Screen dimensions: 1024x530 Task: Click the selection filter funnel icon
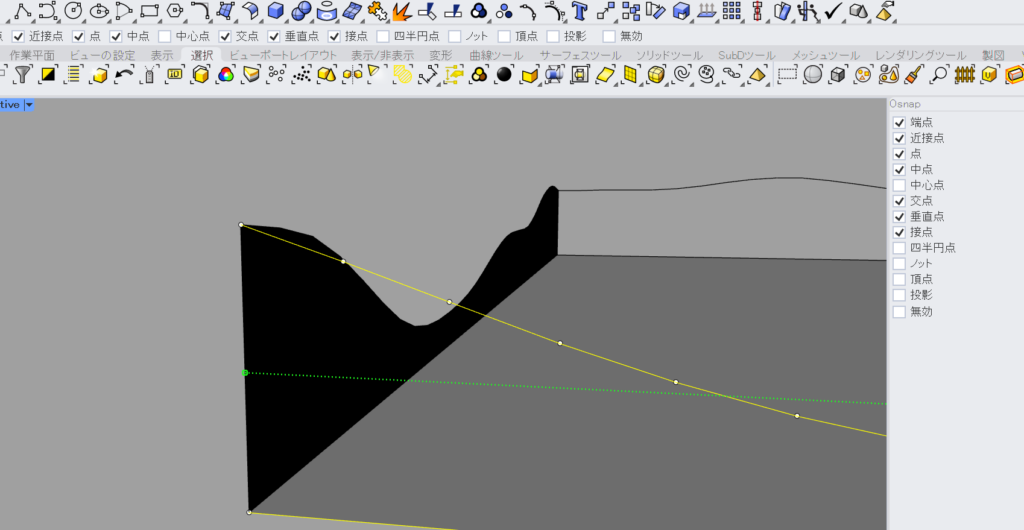tap(23, 75)
